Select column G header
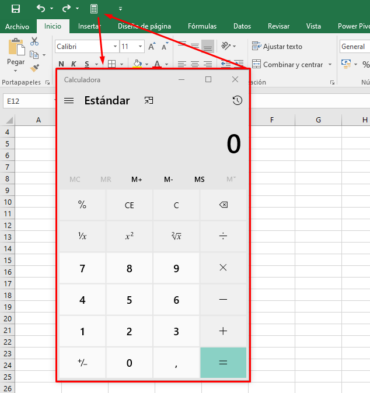 (x=318, y=120)
